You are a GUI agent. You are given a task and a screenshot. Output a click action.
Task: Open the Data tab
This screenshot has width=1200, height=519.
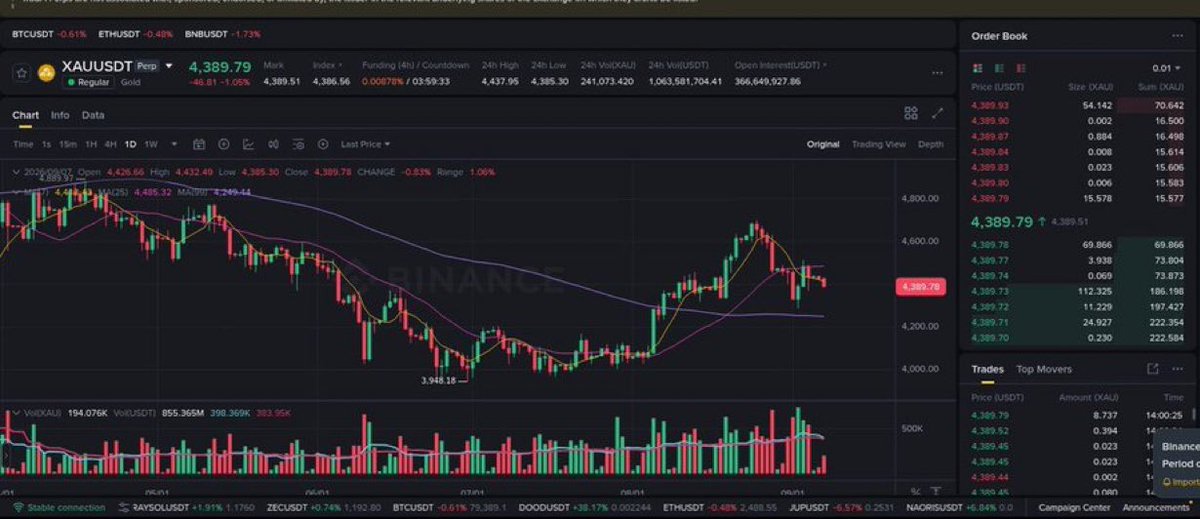[x=93, y=115]
